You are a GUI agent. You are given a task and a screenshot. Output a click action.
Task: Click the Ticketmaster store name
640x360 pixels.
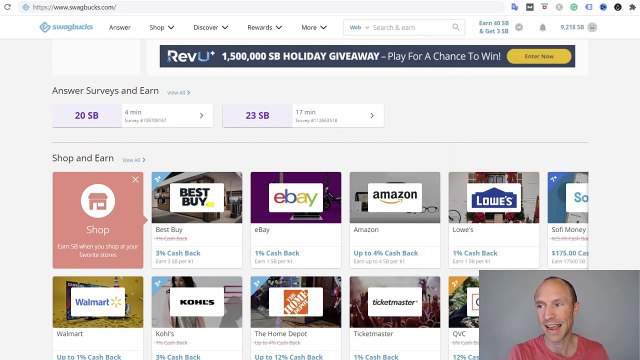tap(373, 333)
